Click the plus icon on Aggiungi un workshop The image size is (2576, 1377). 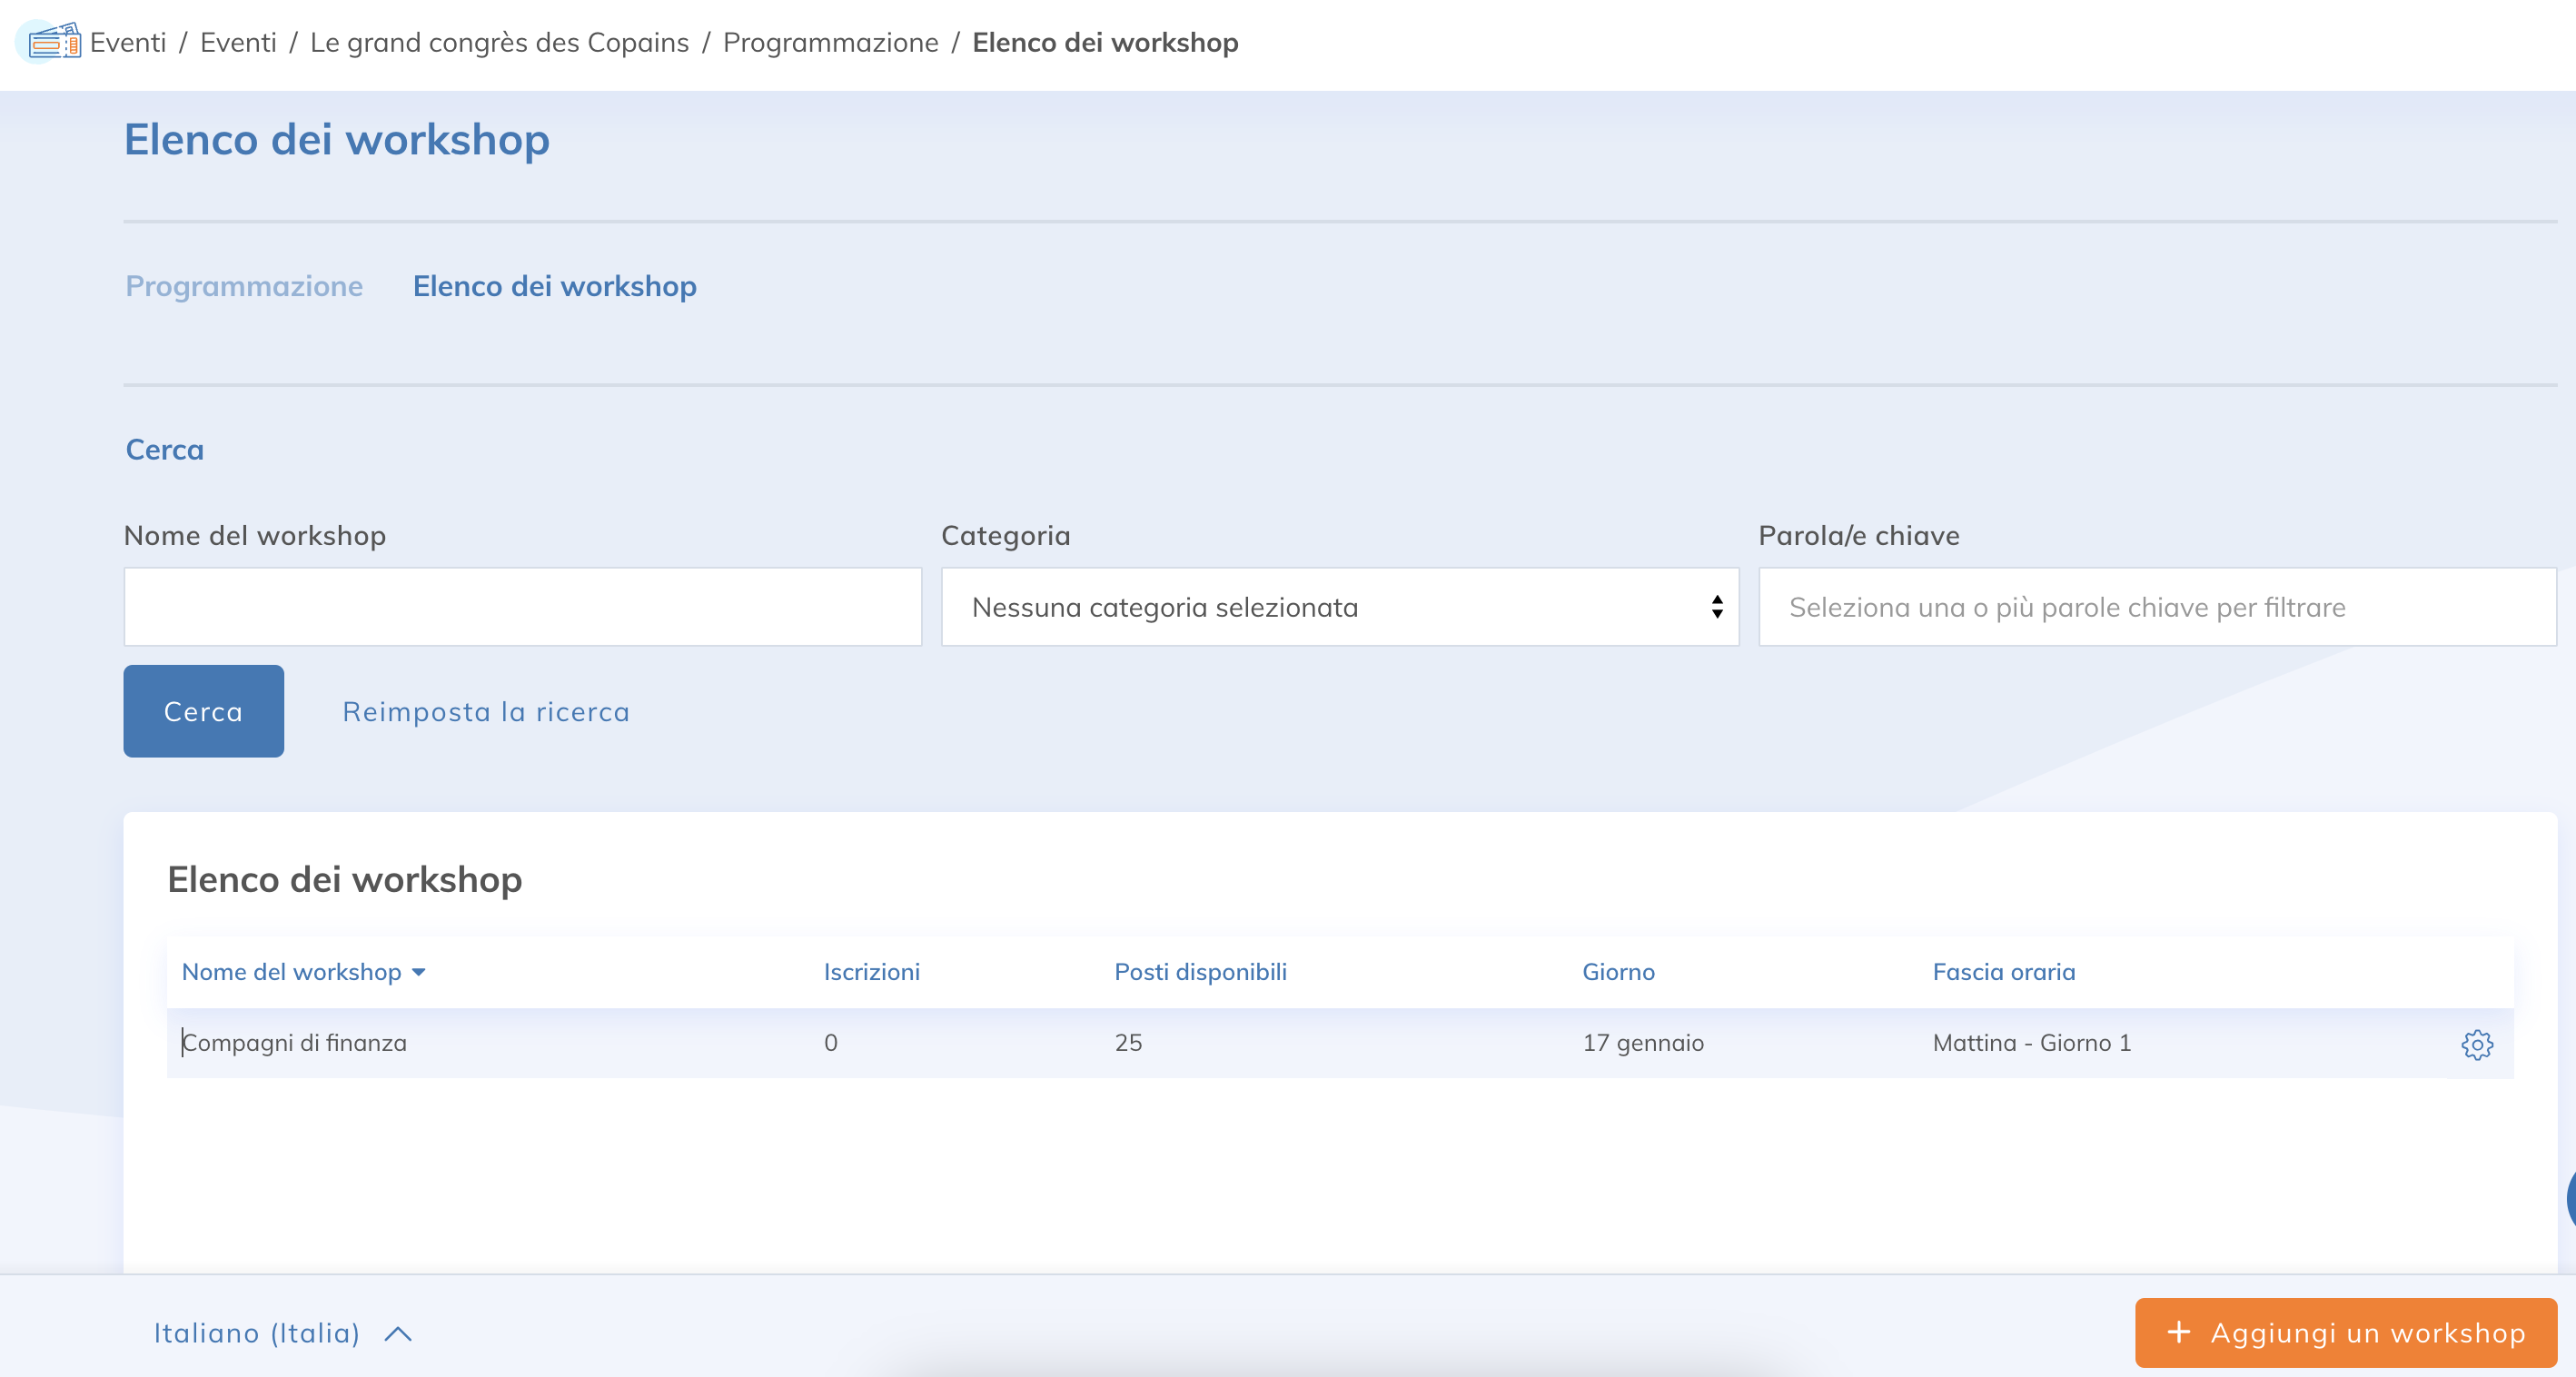click(2178, 1332)
